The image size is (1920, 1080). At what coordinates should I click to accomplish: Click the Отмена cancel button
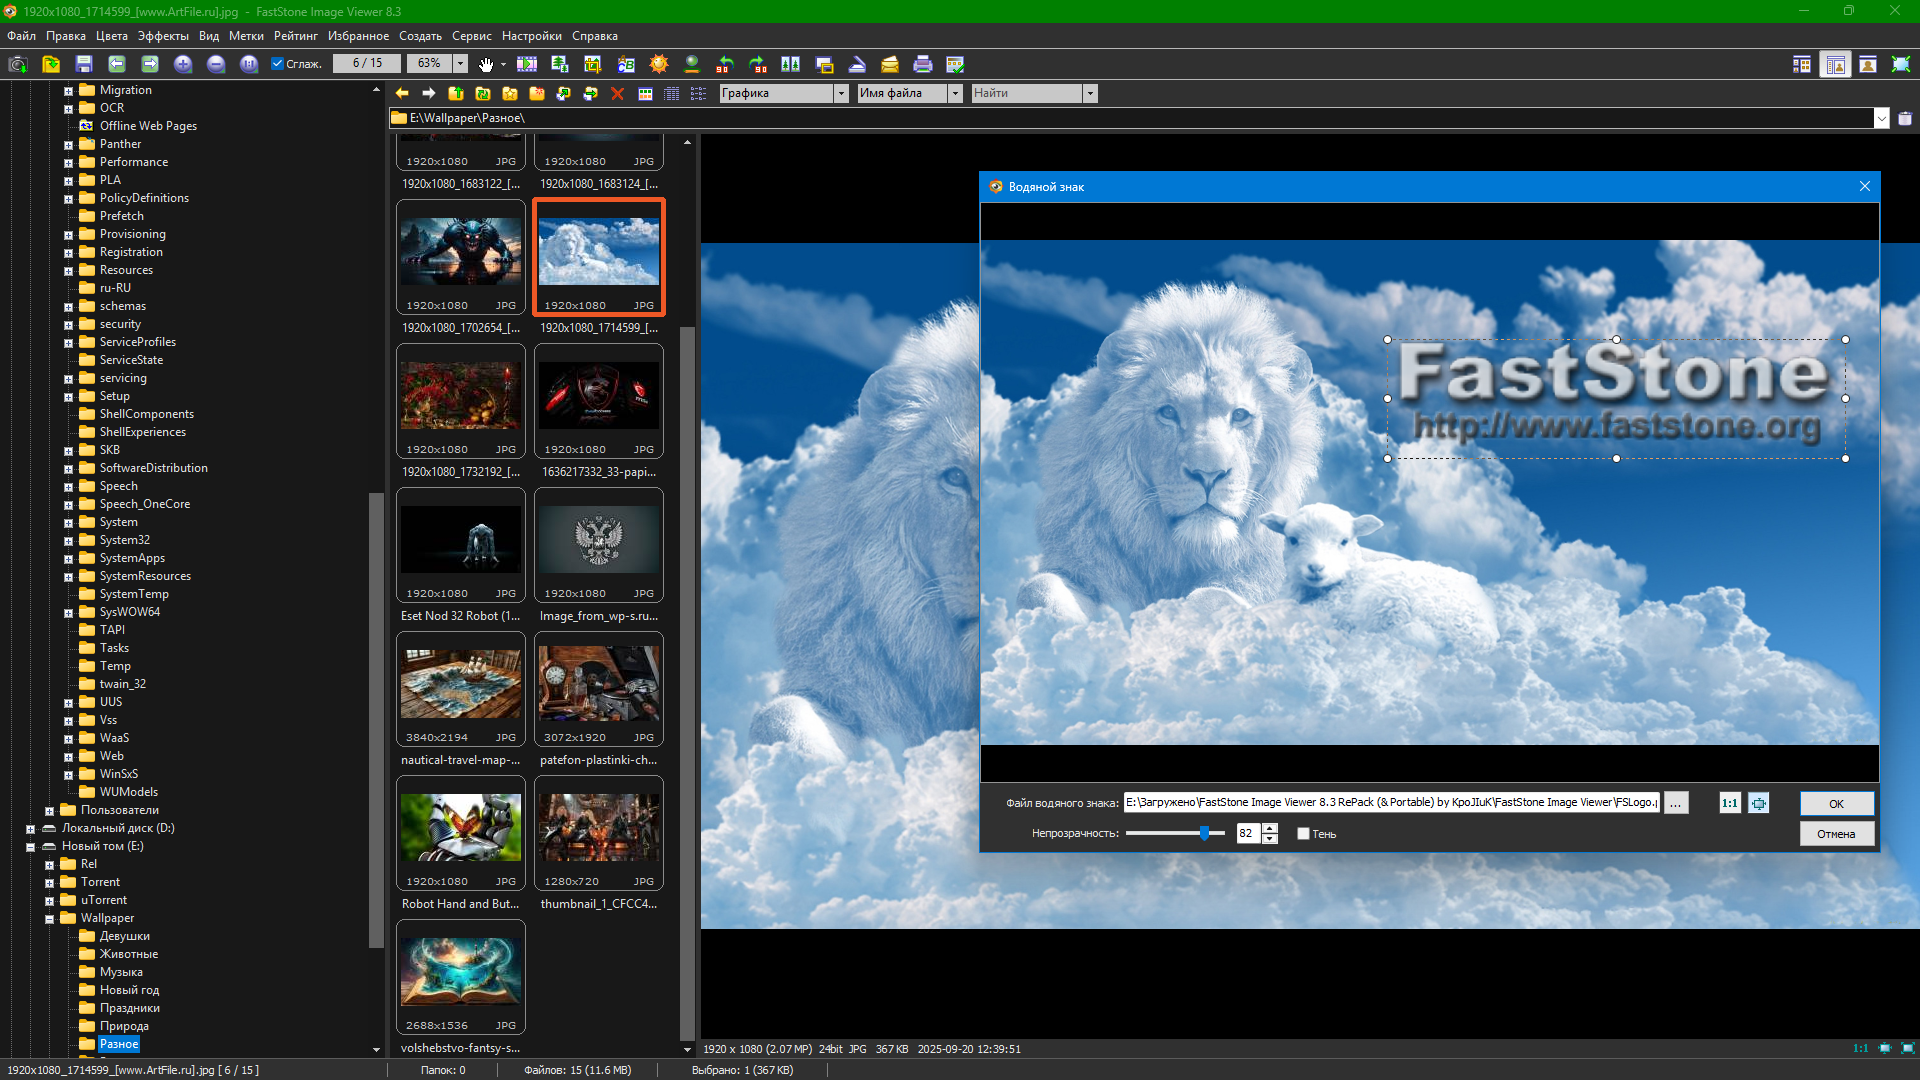click(x=1836, y=834)
